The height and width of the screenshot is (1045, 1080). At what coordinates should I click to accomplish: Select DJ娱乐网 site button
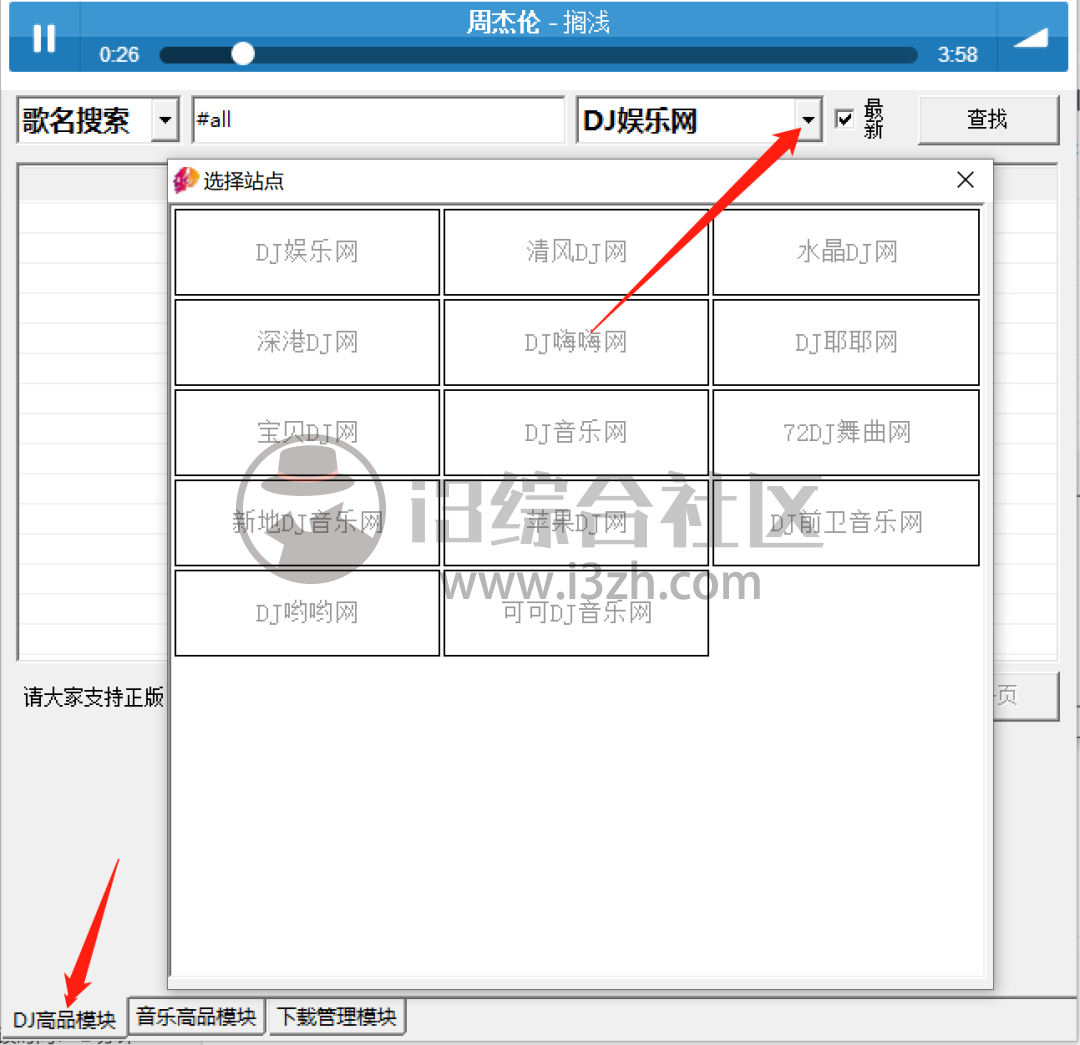point(307,252)
